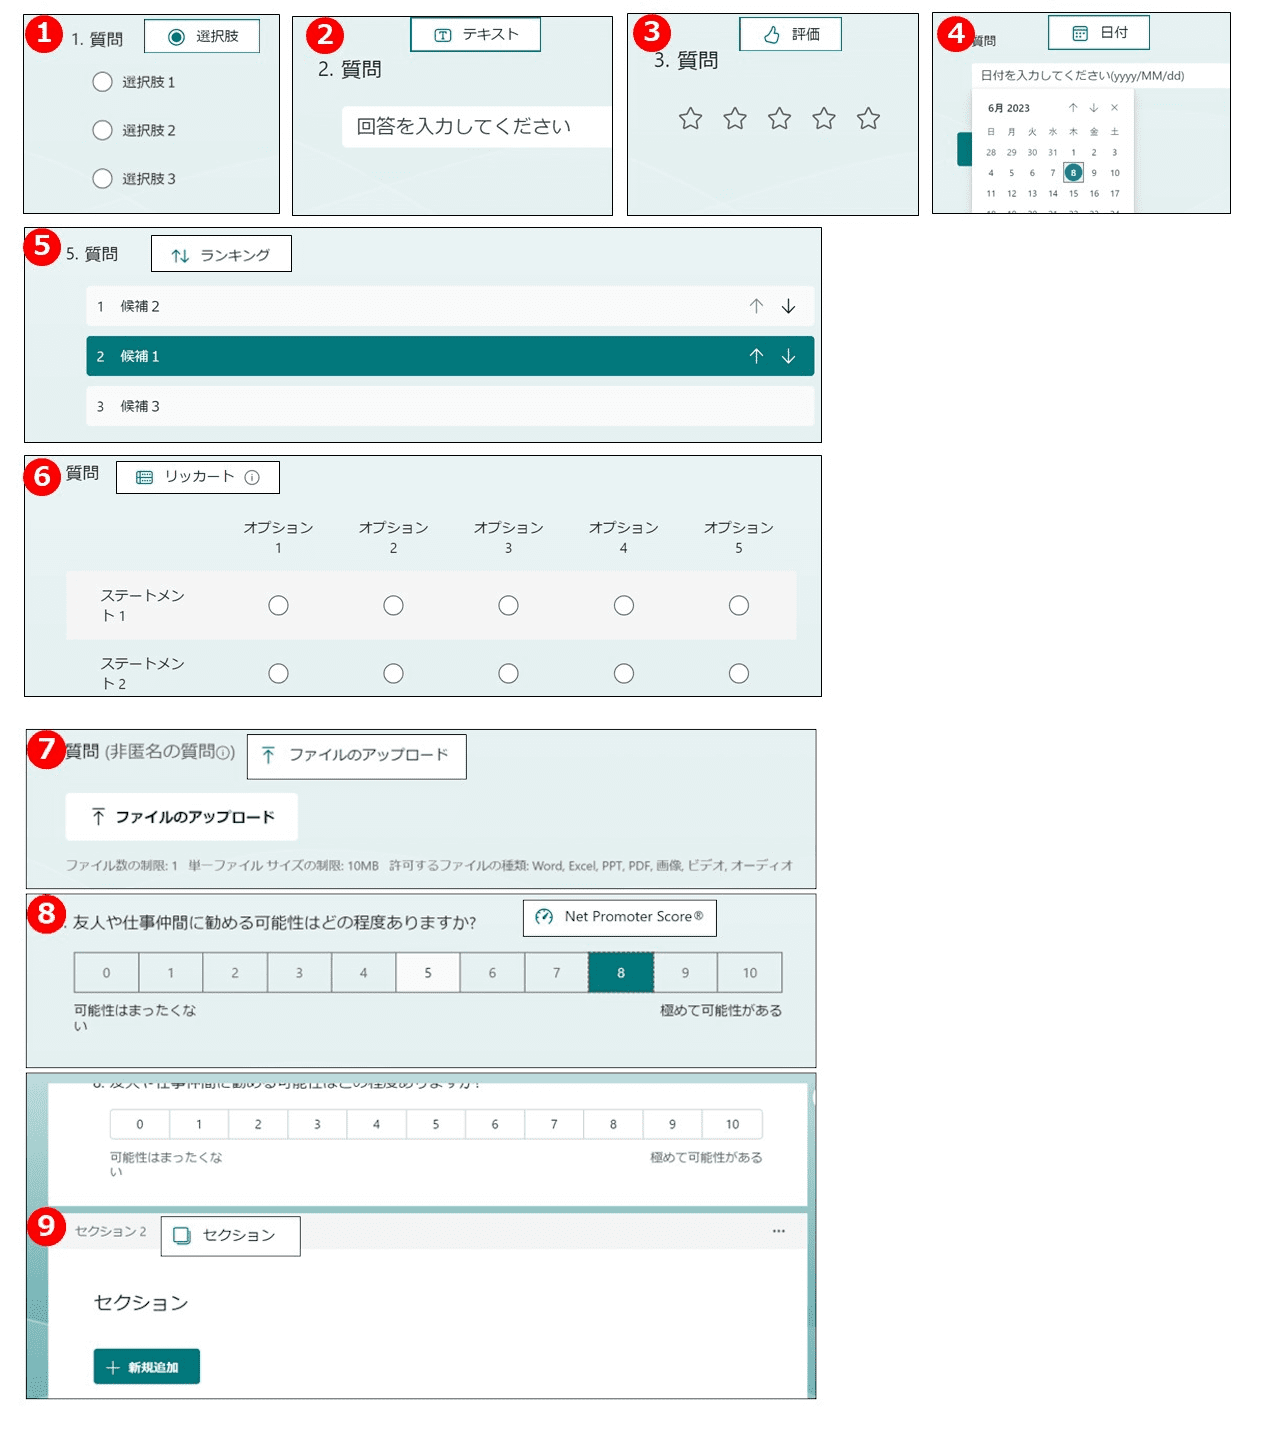Select the 選択肢 1 radio button
The height and width of the screenshot is (1440, 1280).
click(102, 82)
